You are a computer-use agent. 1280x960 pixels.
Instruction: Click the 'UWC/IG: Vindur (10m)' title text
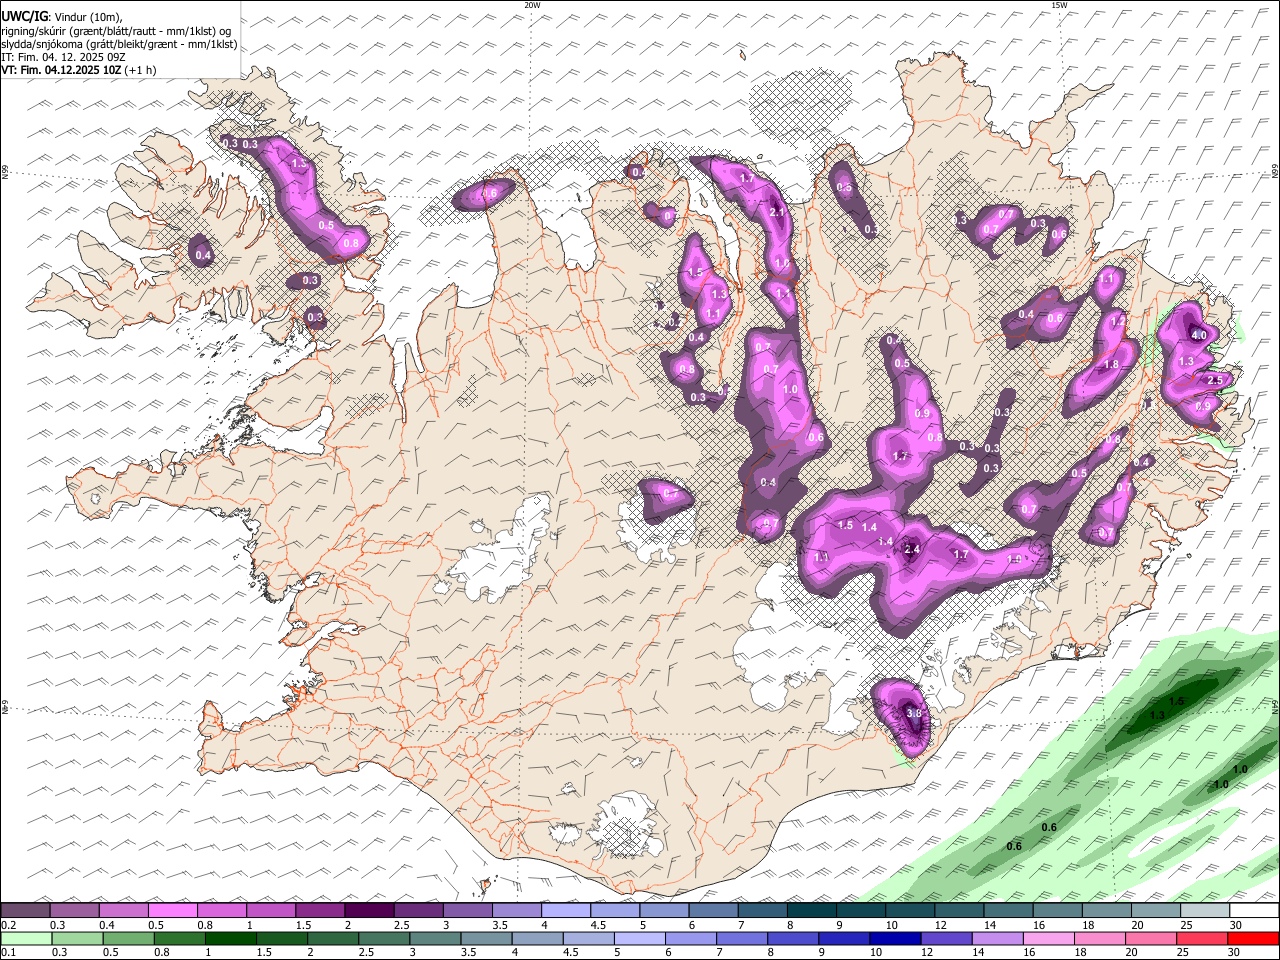coord(62,16)
